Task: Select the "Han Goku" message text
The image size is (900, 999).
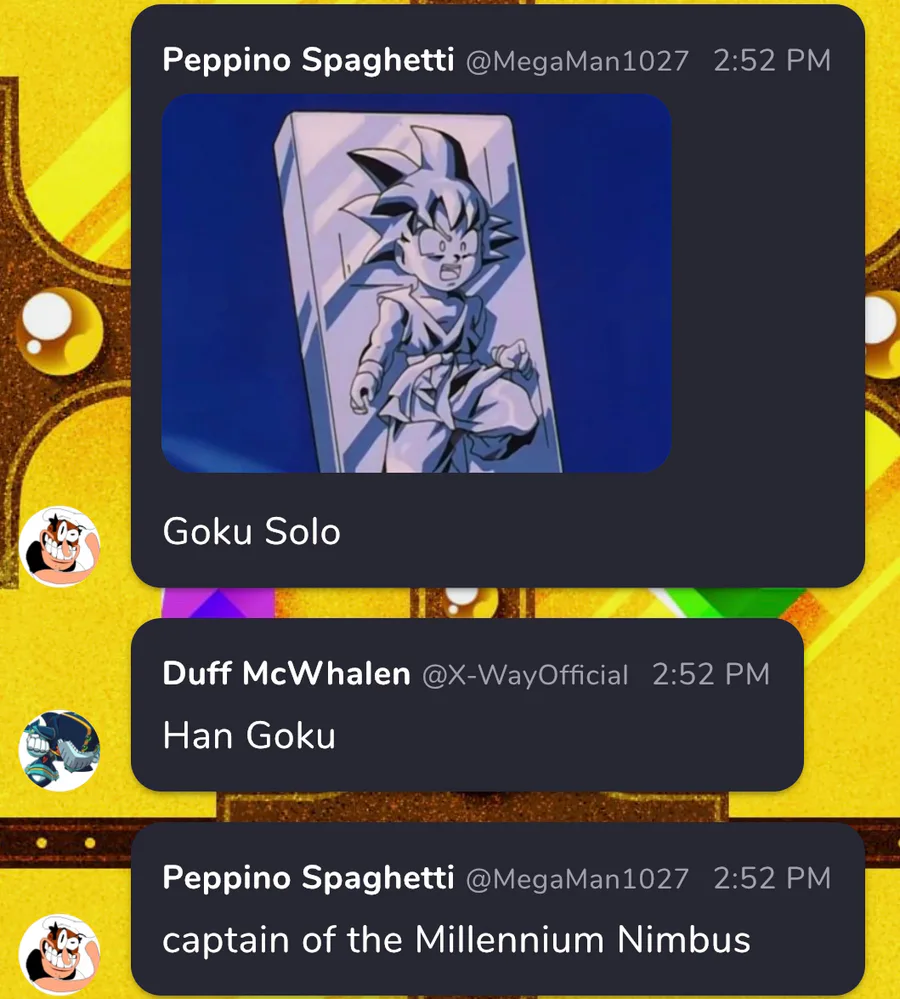Action: pos(249,735)
